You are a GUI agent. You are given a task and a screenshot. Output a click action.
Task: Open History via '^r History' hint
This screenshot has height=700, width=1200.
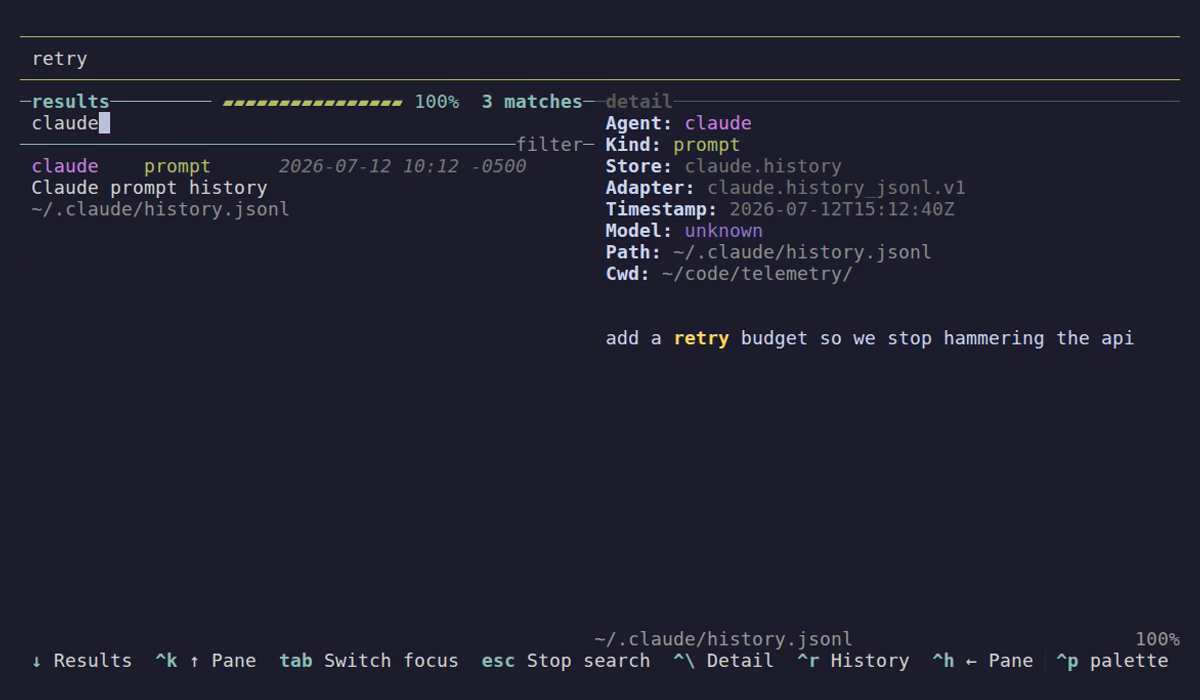coord(853,660)
